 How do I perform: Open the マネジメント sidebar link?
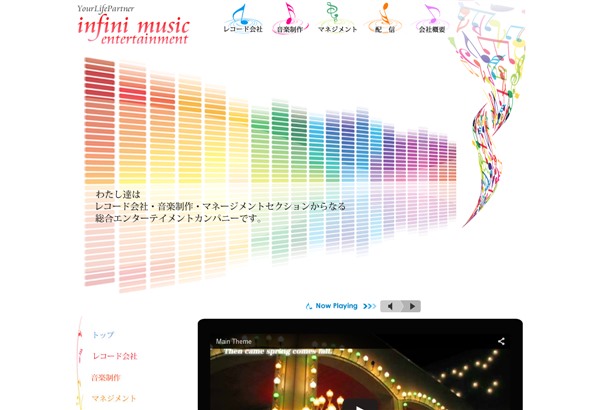(x=114, y=399)
